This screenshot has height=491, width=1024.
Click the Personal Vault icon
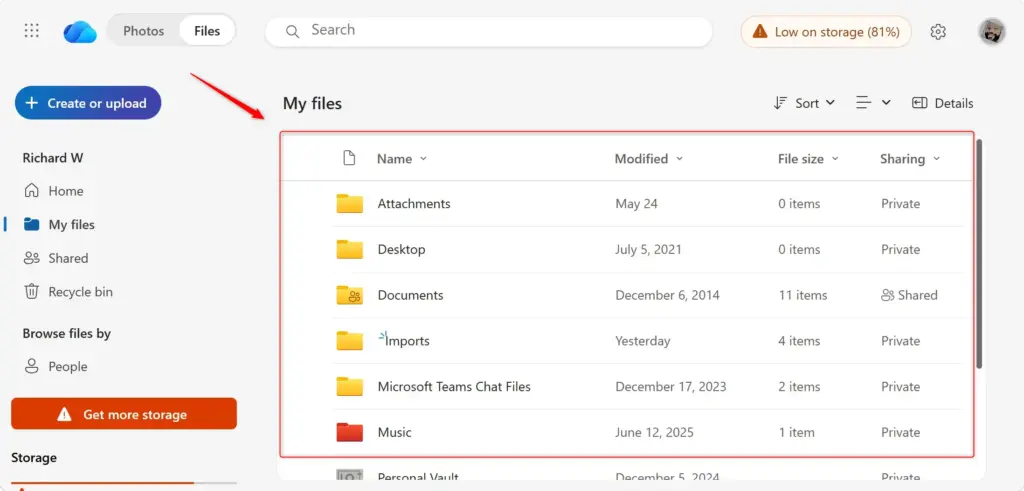point(349,475)
